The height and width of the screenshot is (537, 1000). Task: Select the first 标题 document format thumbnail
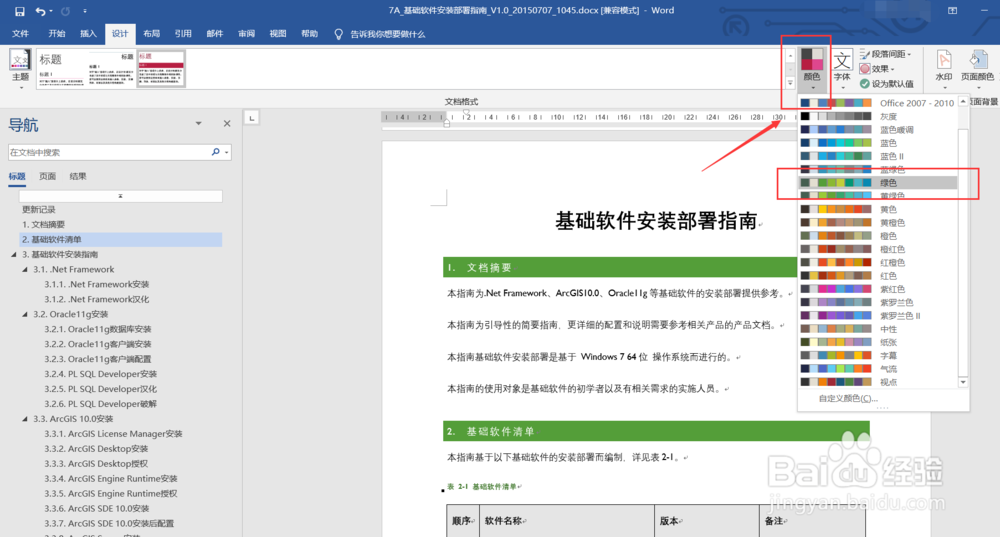[61, 69]
